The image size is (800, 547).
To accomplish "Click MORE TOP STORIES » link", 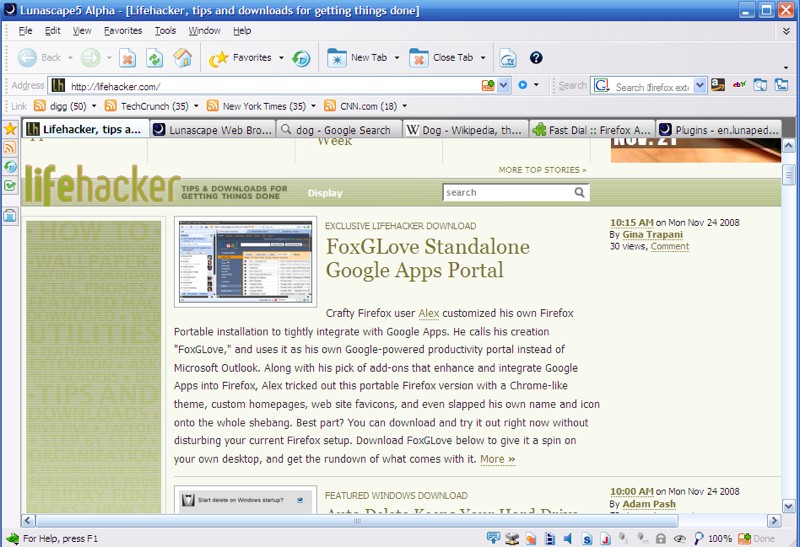I will click(x=542, y=170).
